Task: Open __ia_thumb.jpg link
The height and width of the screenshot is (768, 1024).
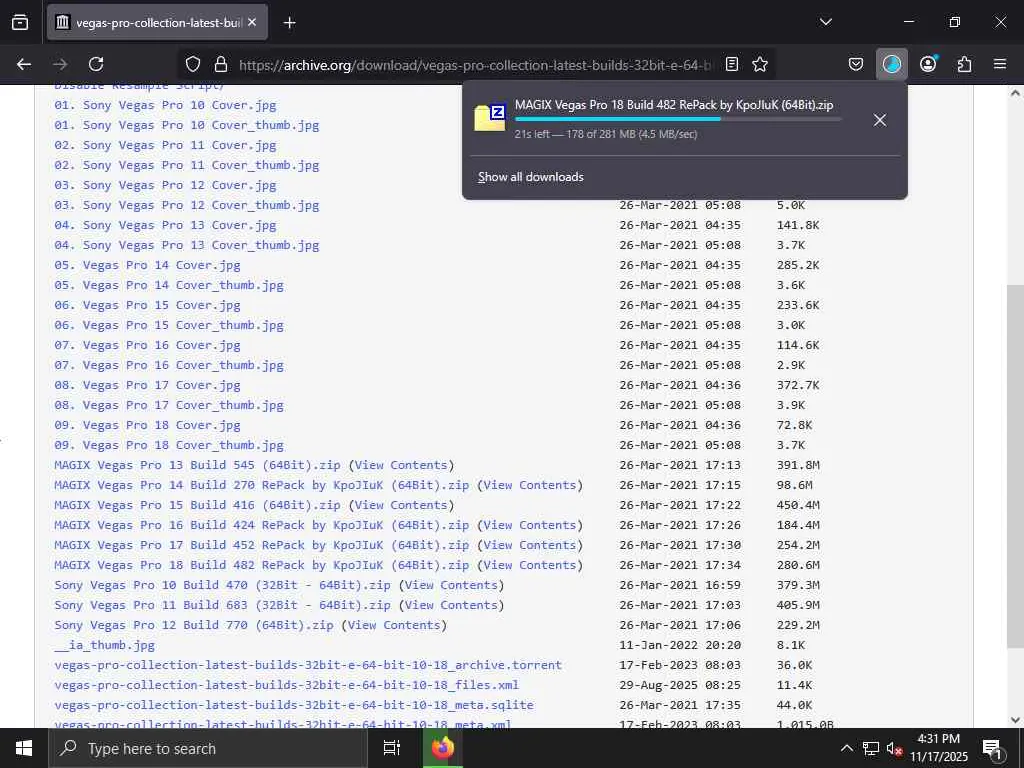Action: coord(104,645)
